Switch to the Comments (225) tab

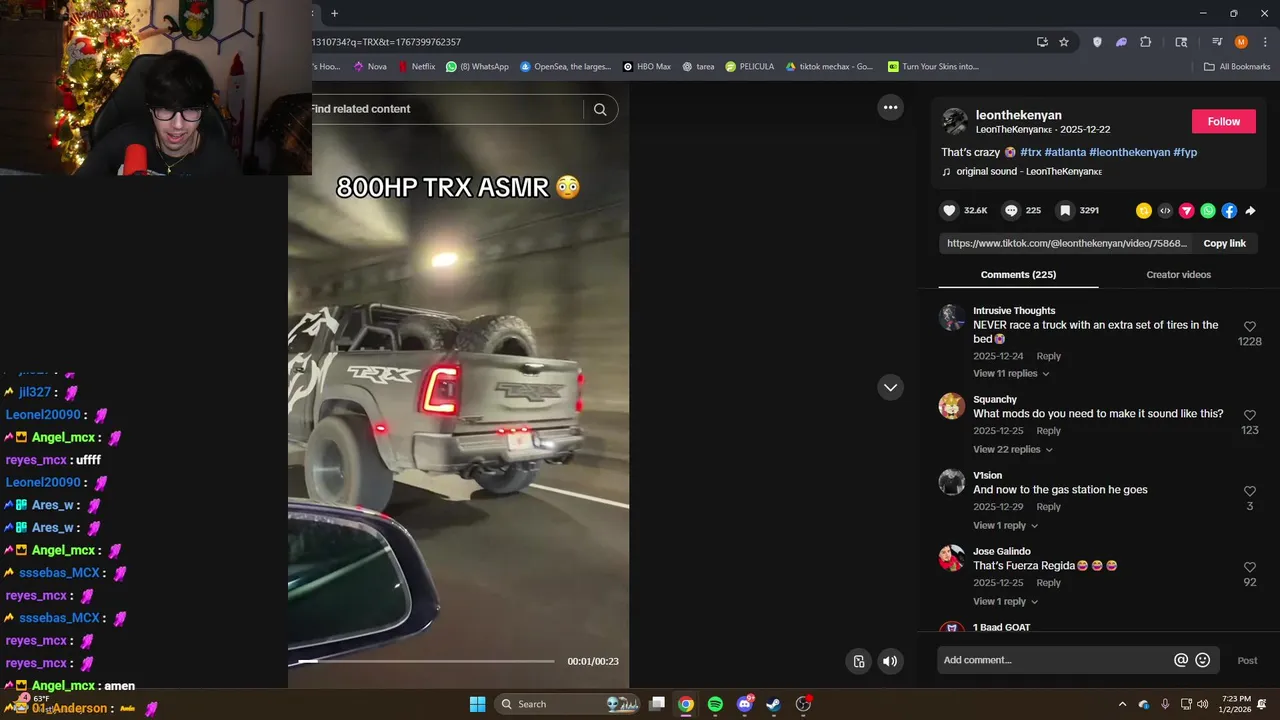coord(1018,275)
